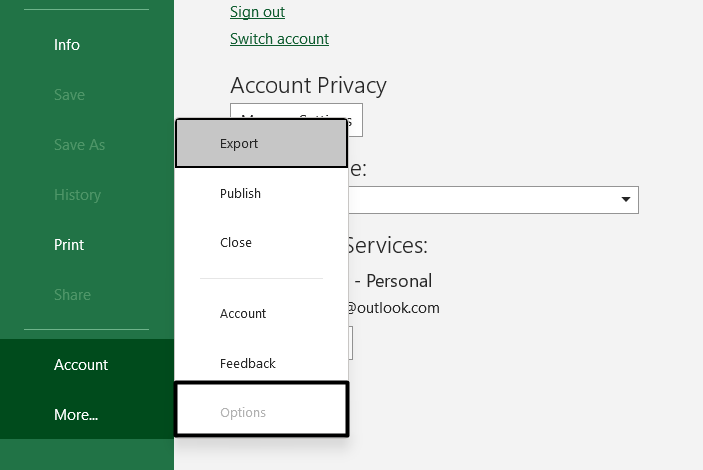703x470 pixels.
Task: Expand the More... sidebar item
Action: 76,415
